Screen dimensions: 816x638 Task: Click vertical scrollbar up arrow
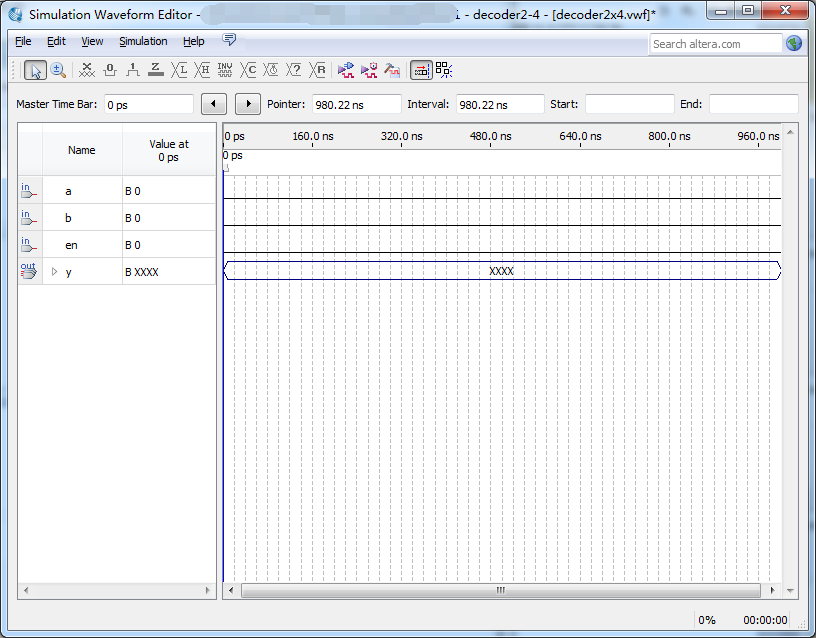(790, 132)
